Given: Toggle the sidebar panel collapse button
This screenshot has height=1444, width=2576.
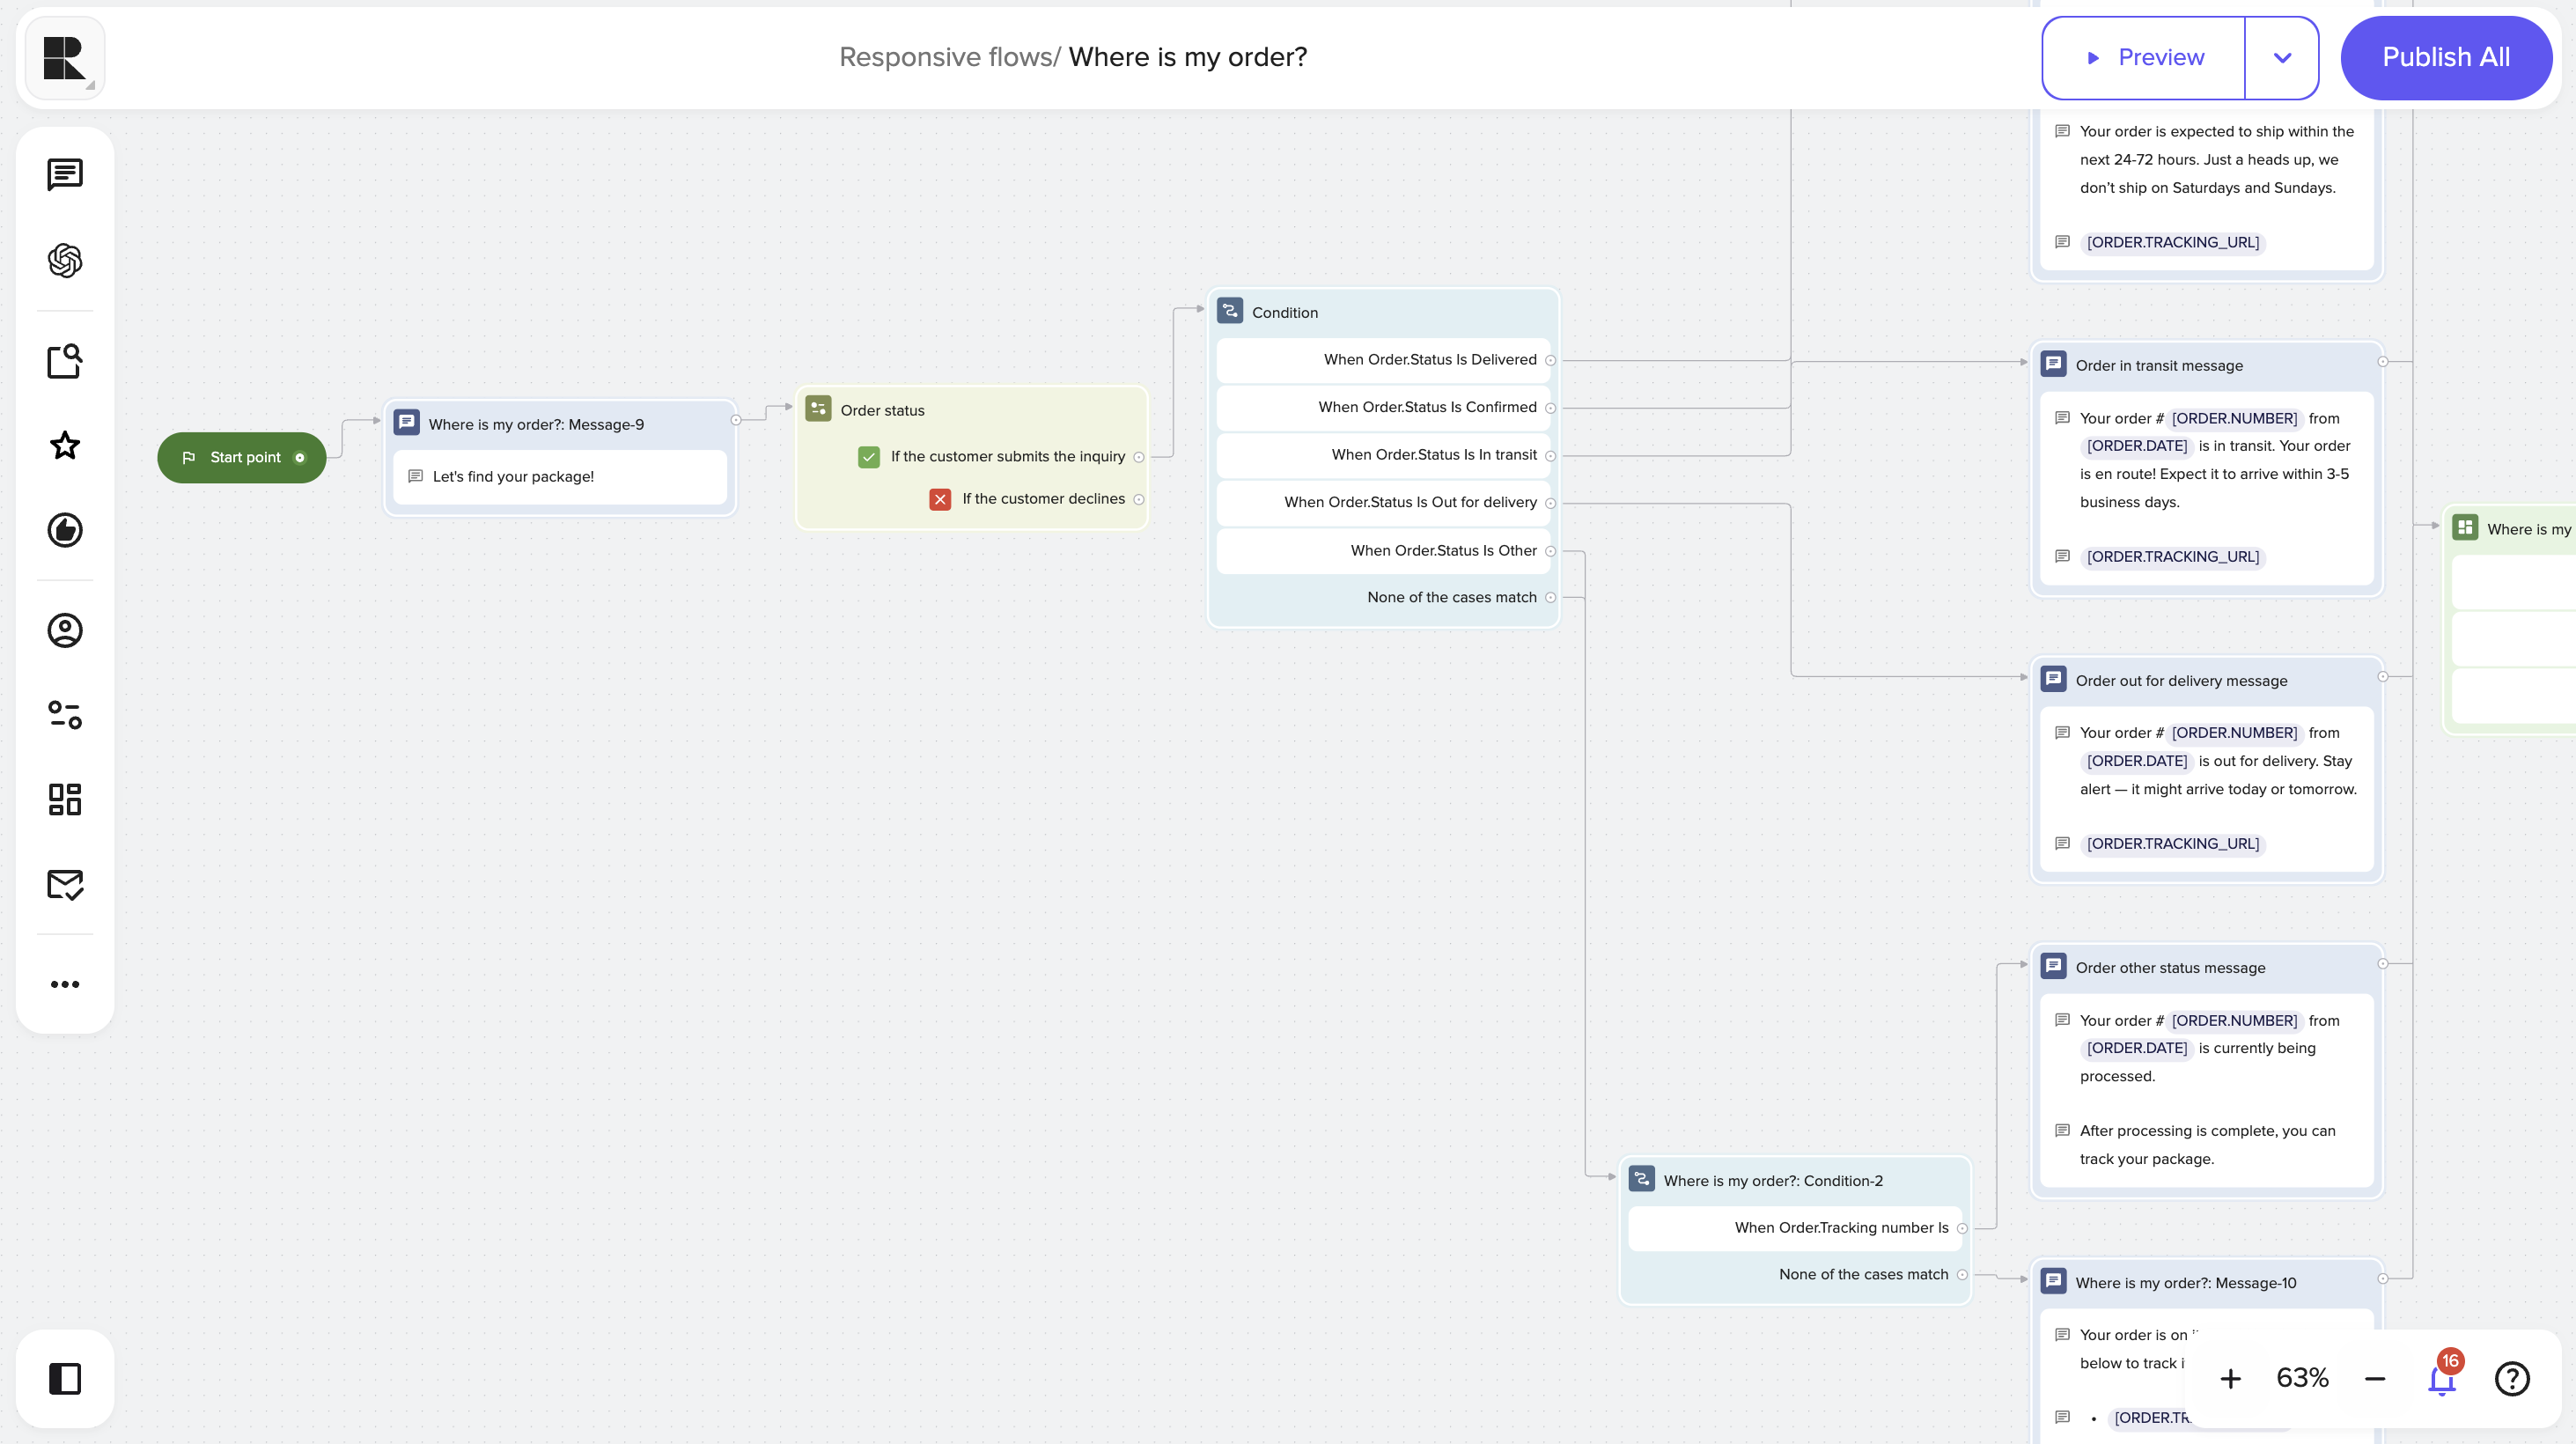Looking at the screenshot, I should (x=65, y=1379).
